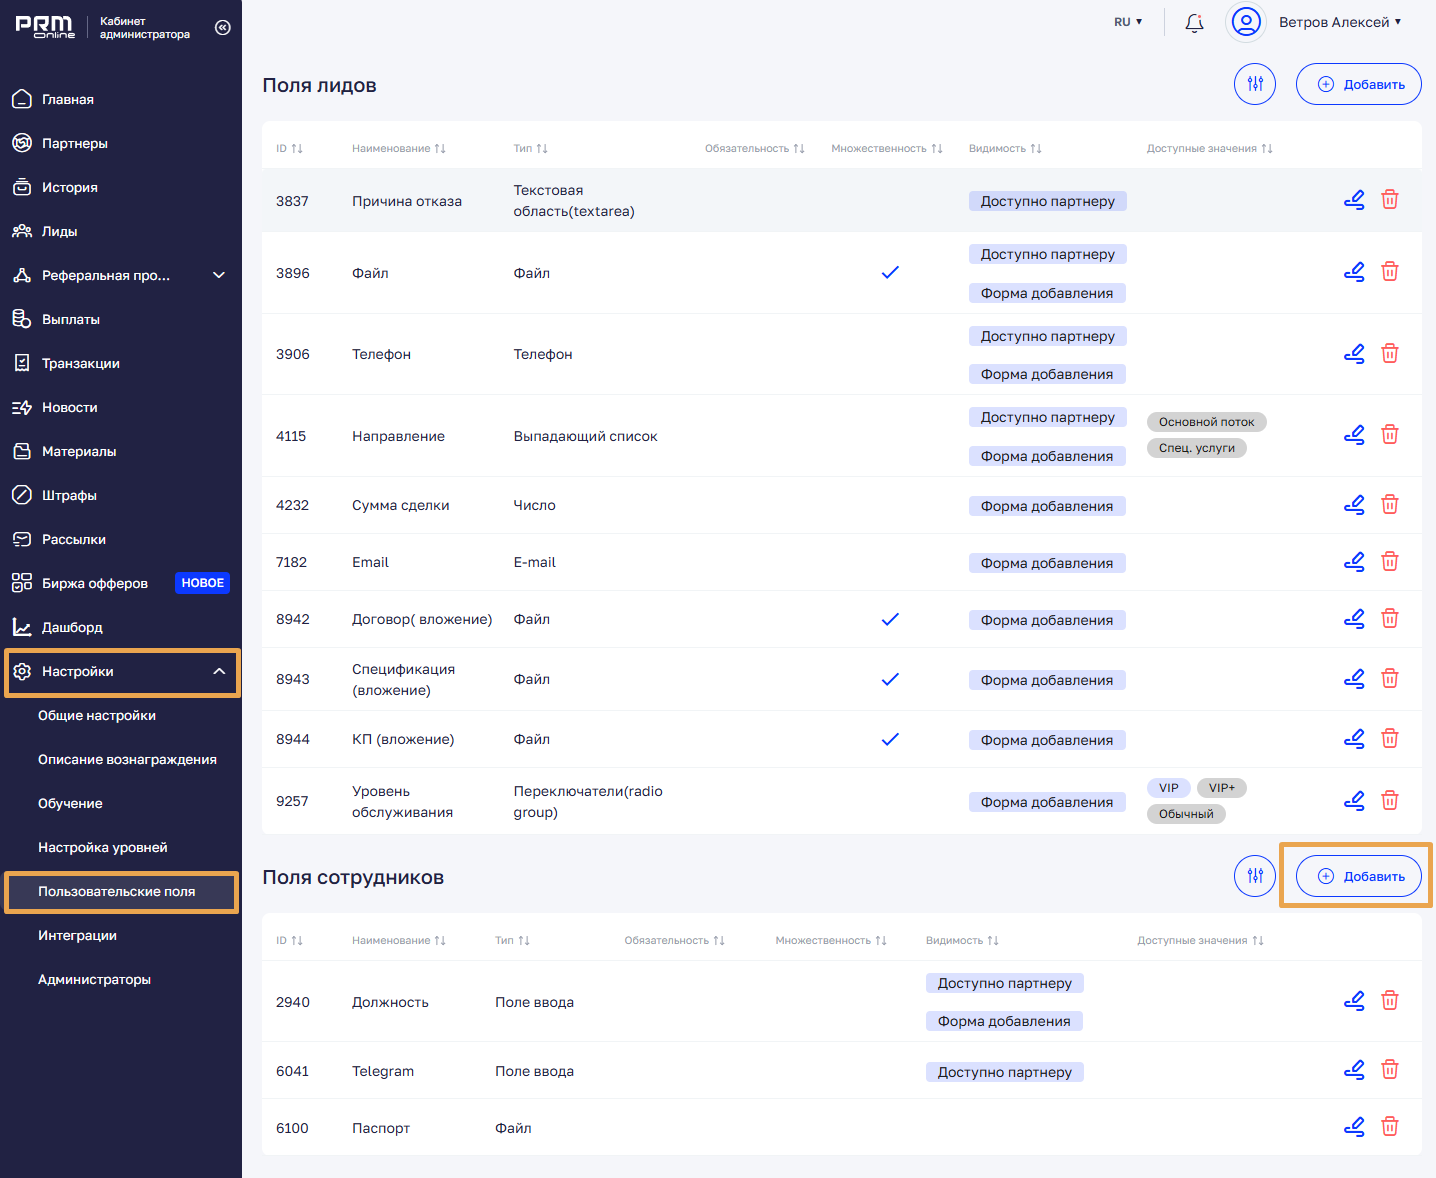Edit the Telegram employee field
Image resolution: width=1436 pixels, height=1178 pixels.
click(x=1354, y=1070)
